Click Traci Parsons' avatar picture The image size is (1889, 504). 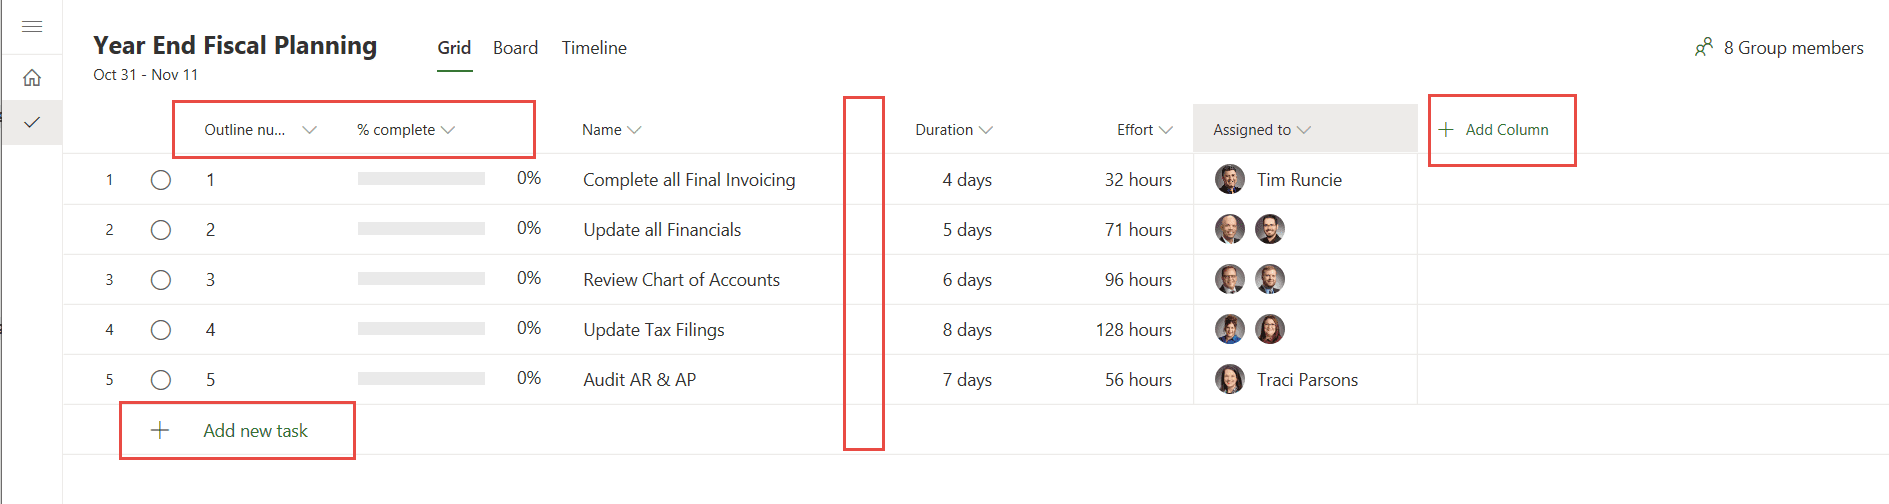click(x=1229, y=379)
